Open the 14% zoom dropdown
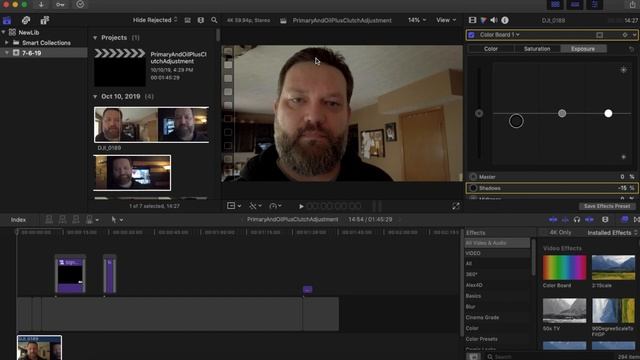The image size is (640, 360). click(417, 20)
